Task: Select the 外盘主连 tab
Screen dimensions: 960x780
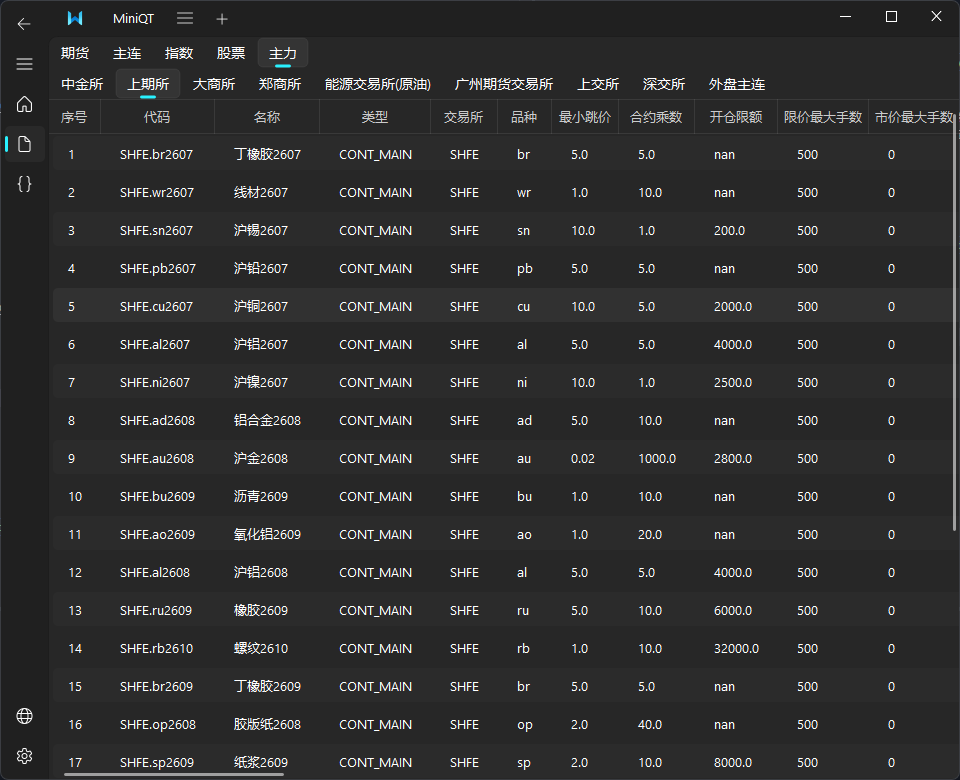Action: point(737,84)
